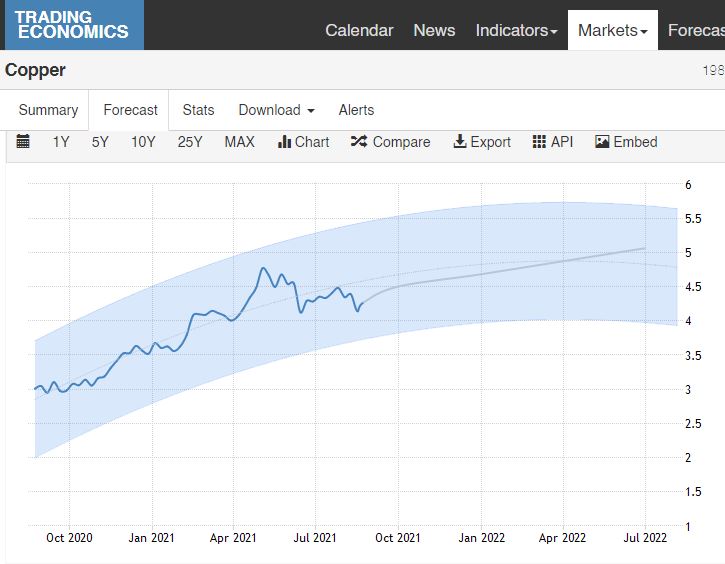Click the calendar icon in chart toolbar
This screenshot has height=564, width=725.
23,142
